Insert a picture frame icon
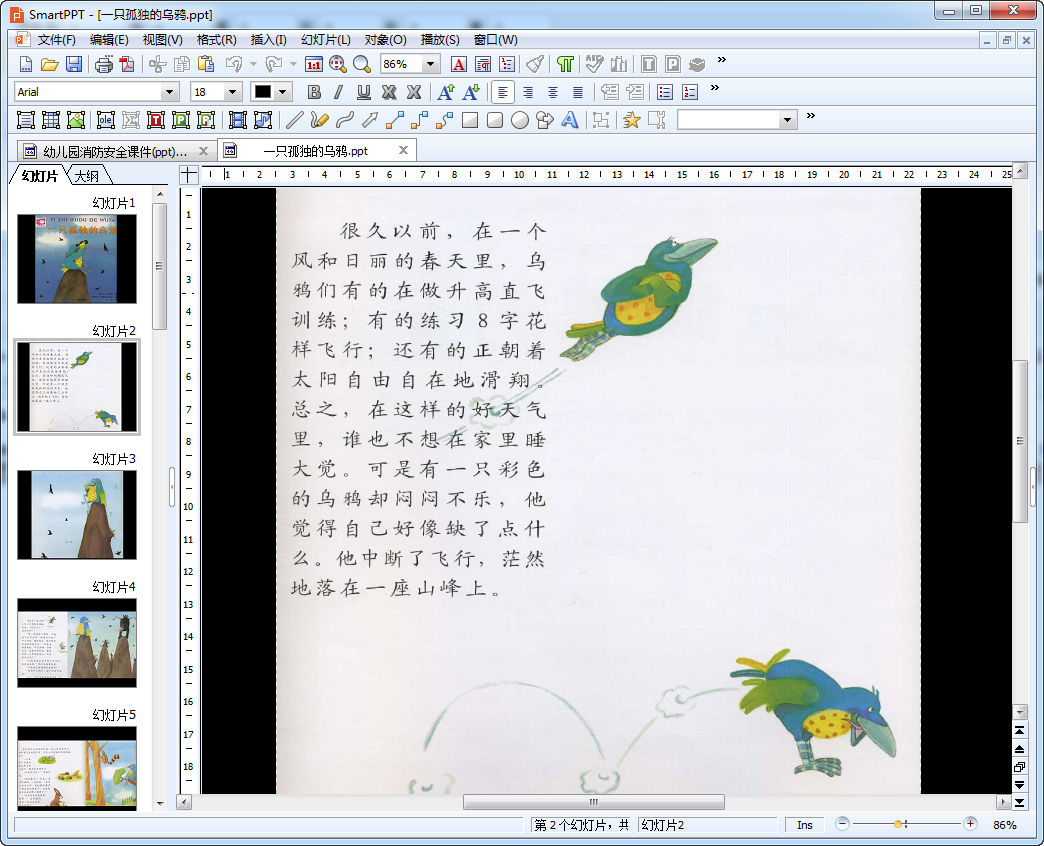The image size is (1044, 846). point(76,120)
